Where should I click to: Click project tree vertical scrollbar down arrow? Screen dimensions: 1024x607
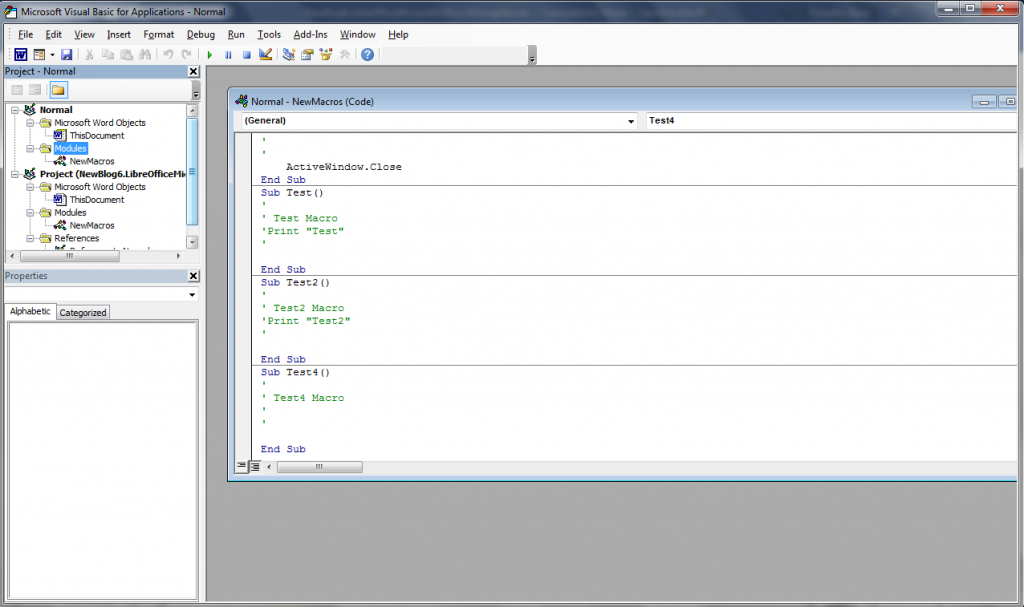click(192, 242)
